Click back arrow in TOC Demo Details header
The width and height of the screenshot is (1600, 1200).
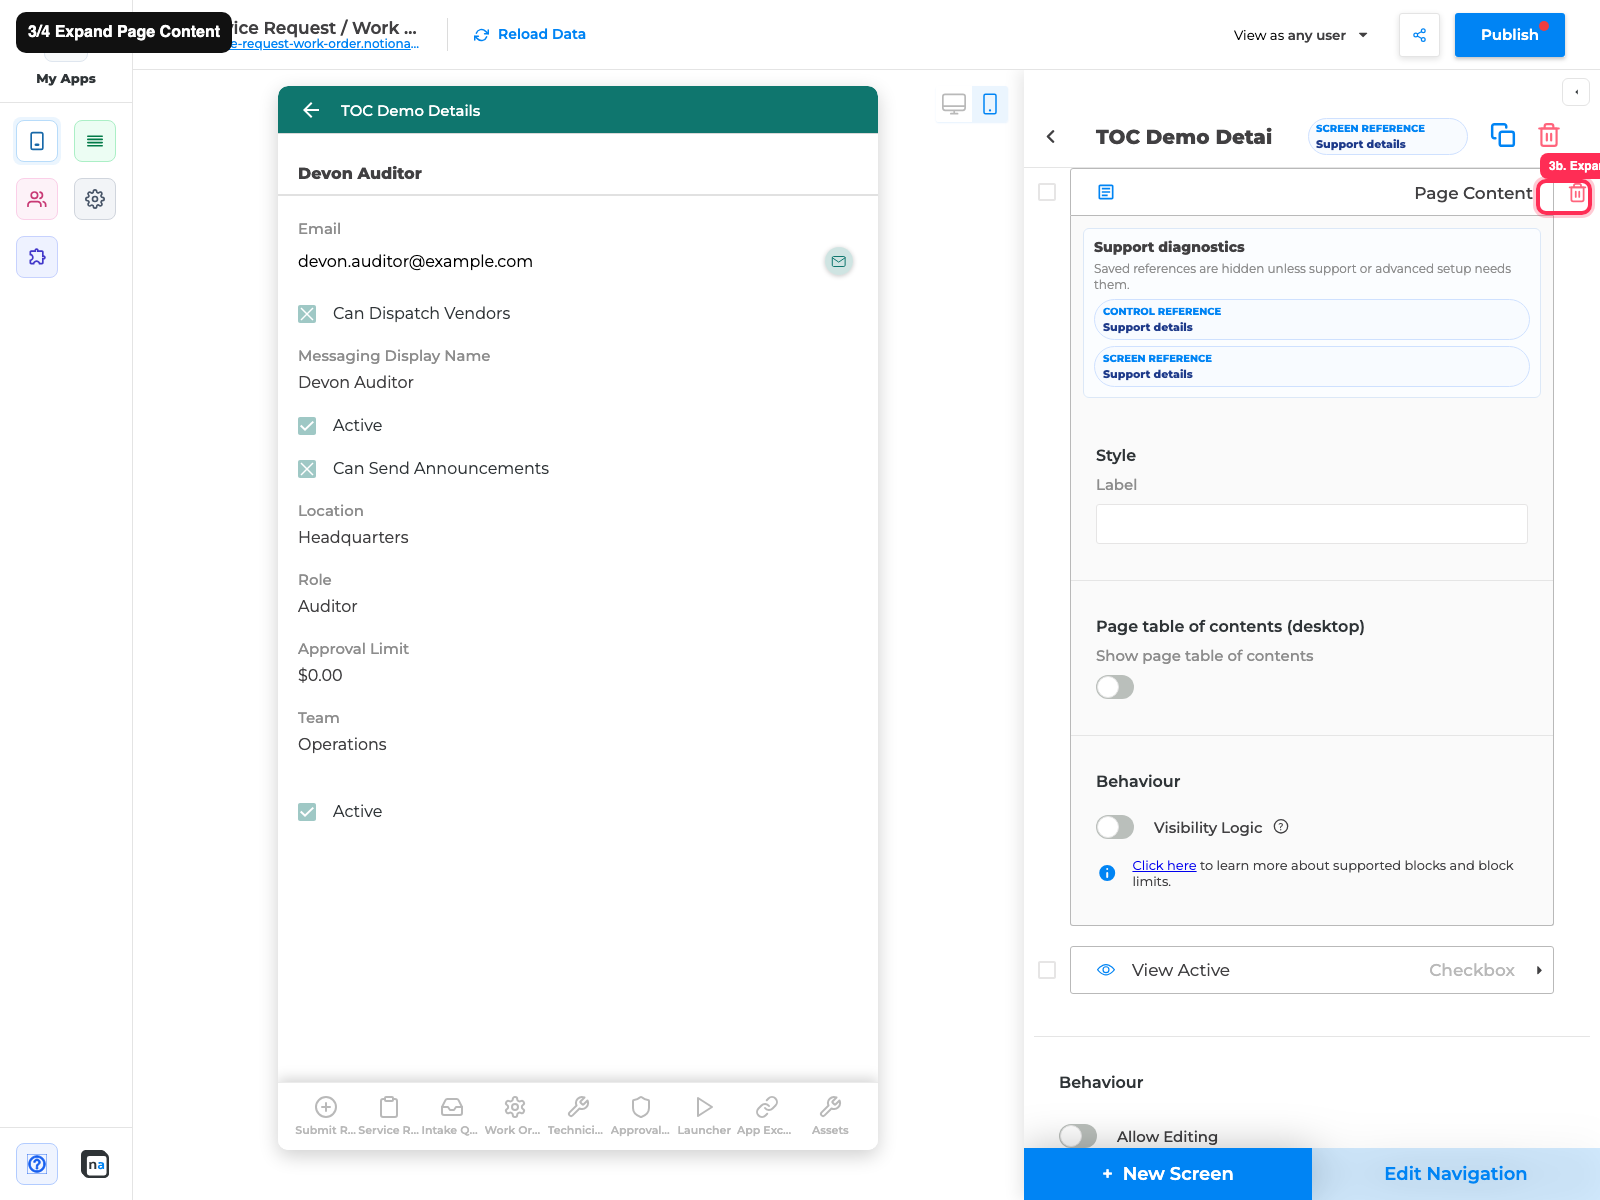tap(311, 110)
